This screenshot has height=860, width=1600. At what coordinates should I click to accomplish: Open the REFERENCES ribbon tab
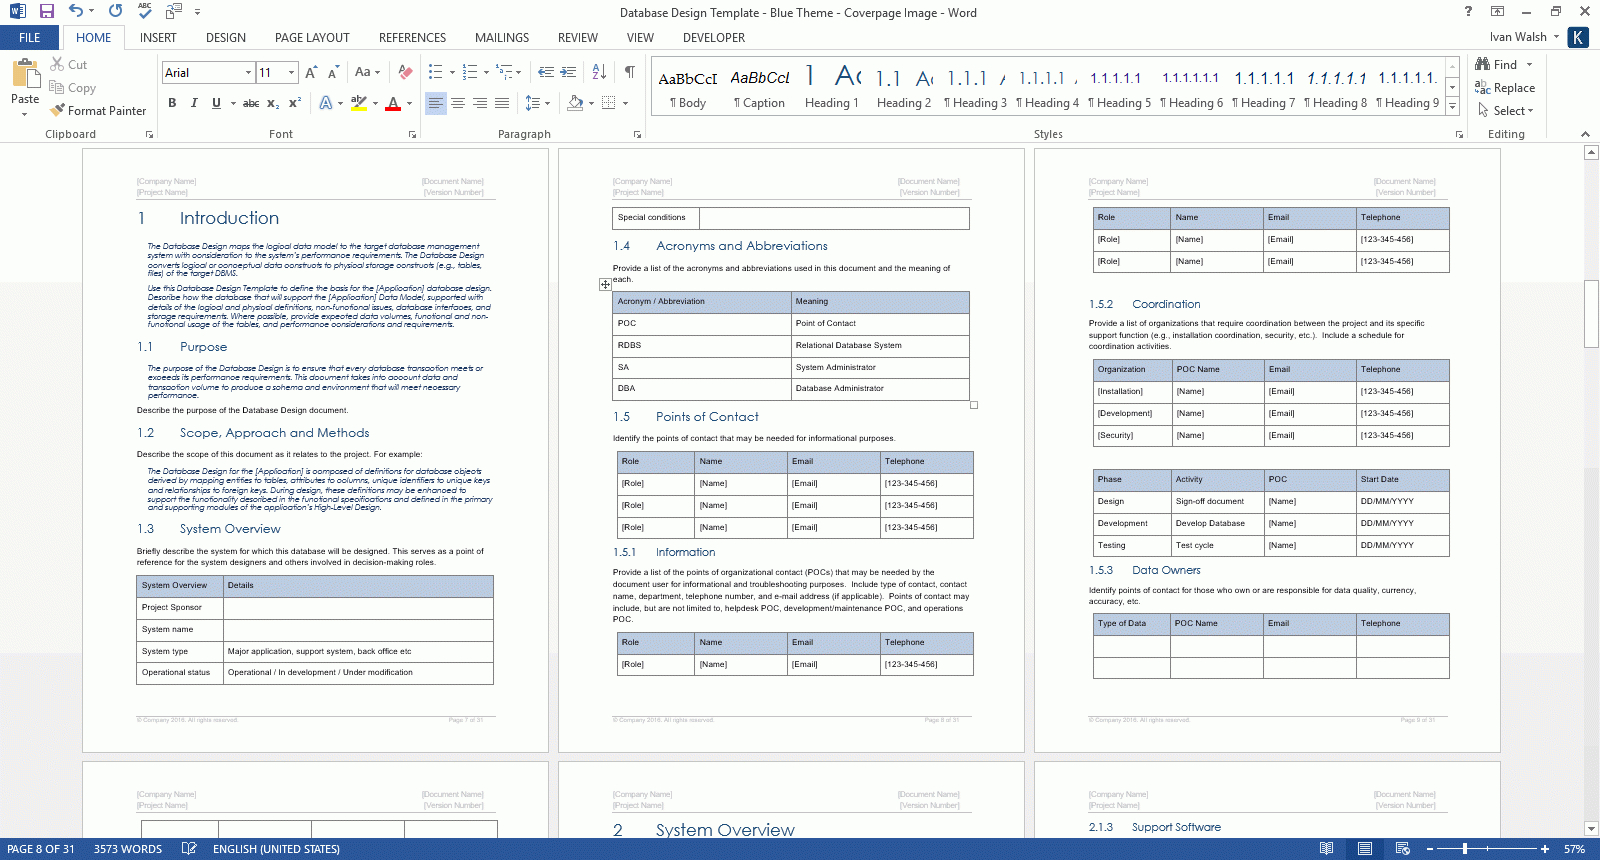coord(412,38)
